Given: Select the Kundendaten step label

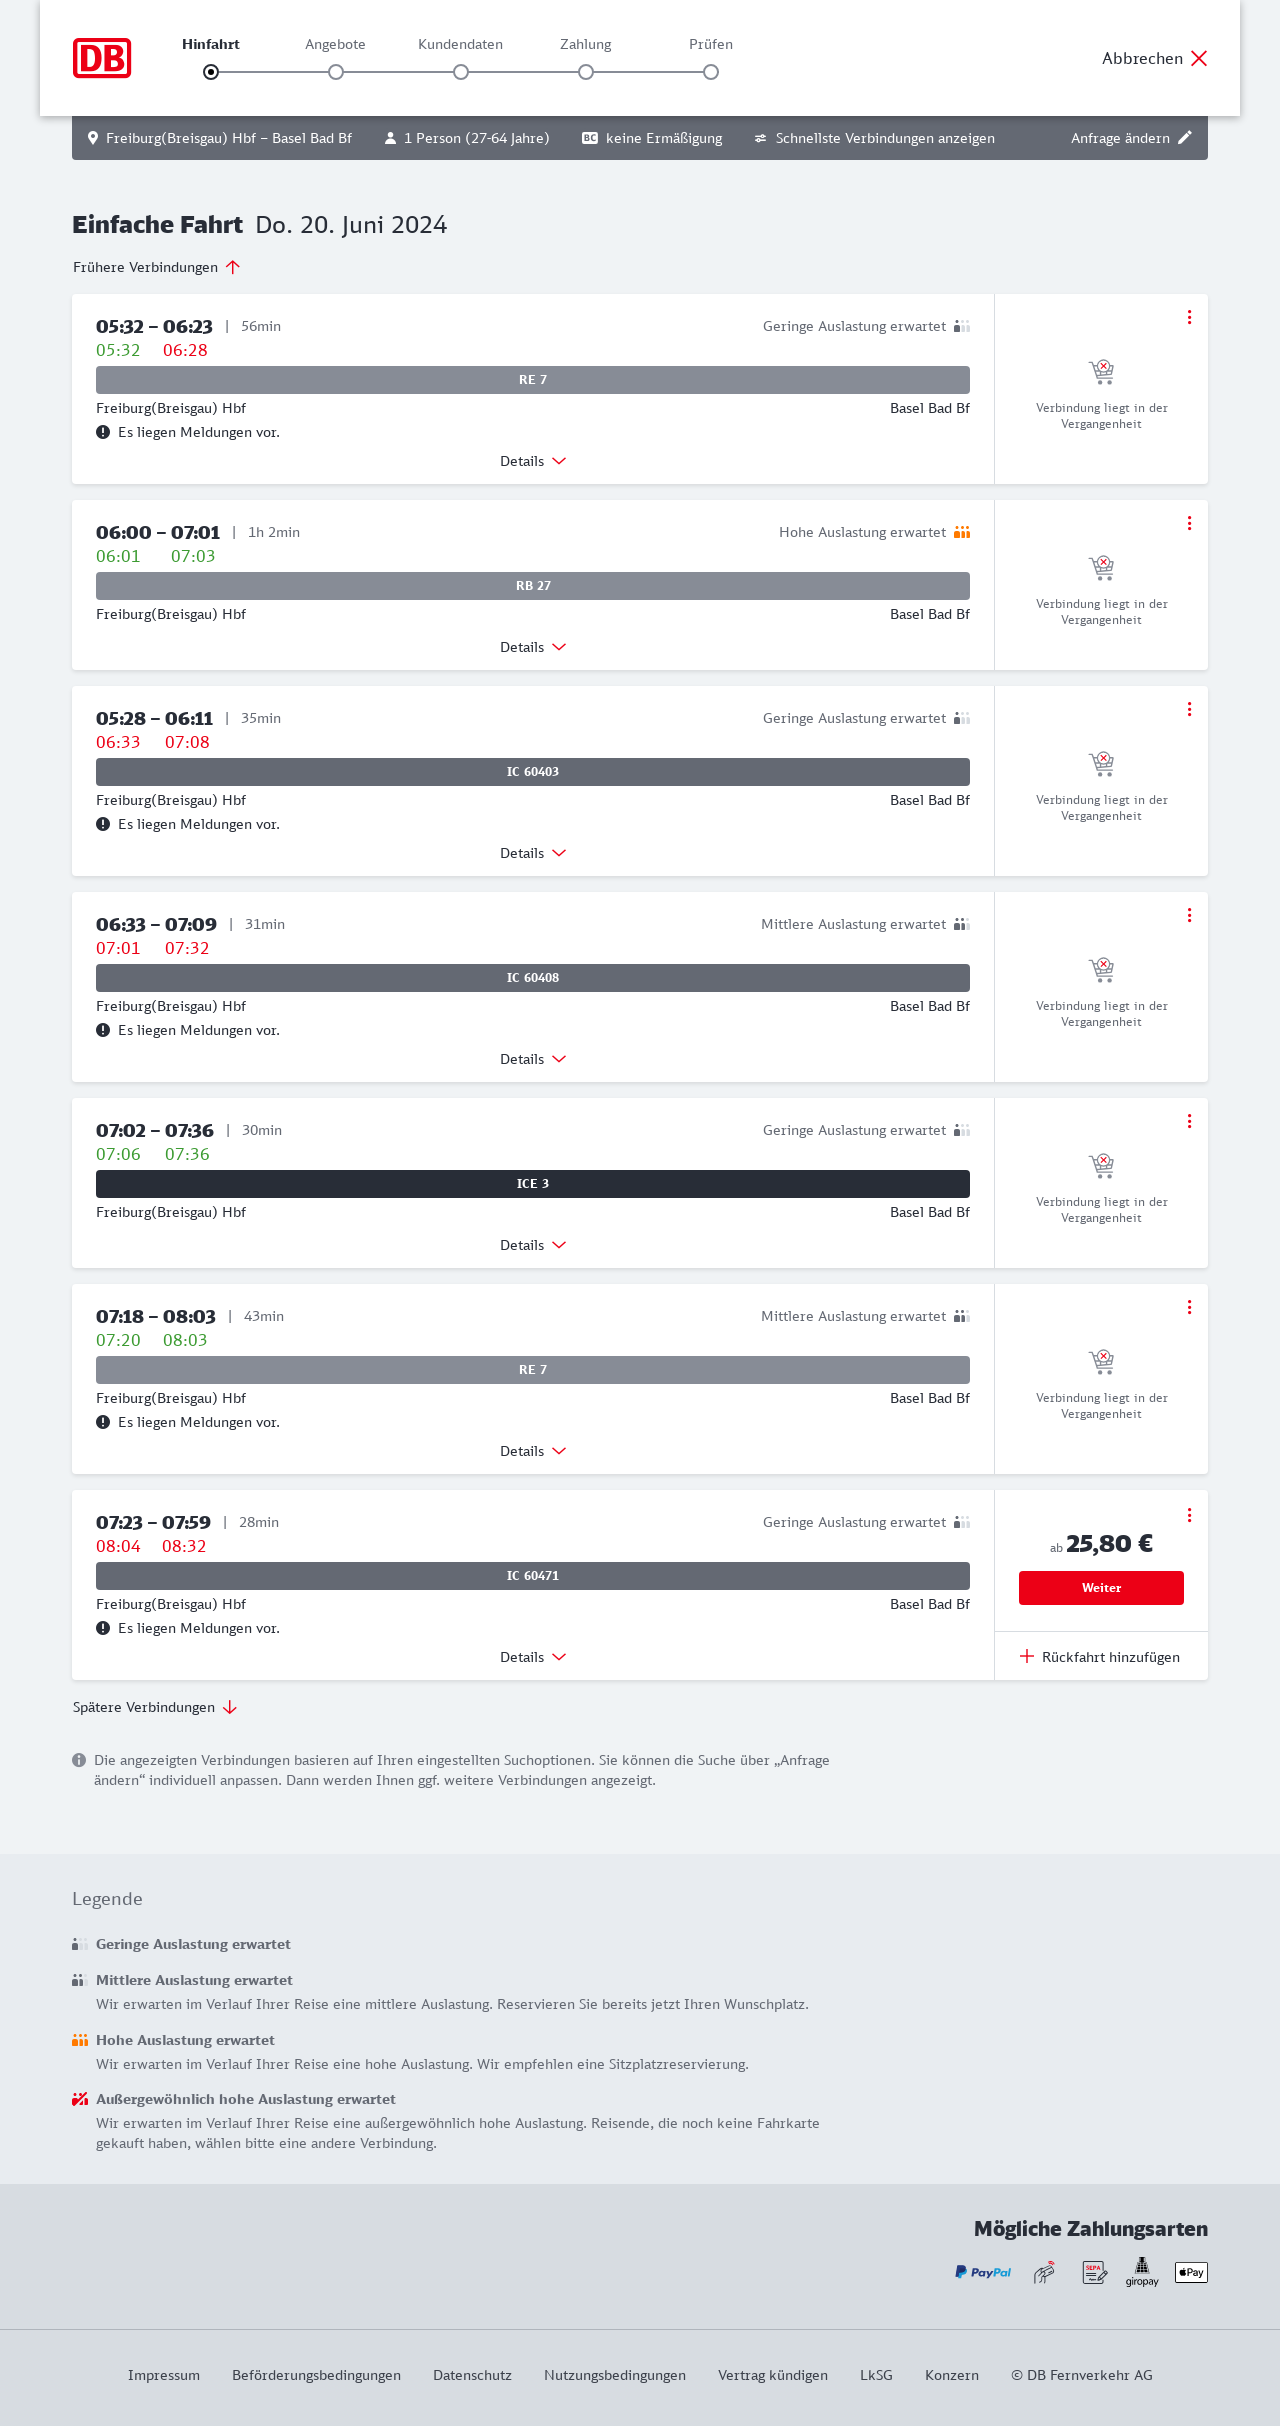Looking at the screenshot, I should (x=460, y=44).
